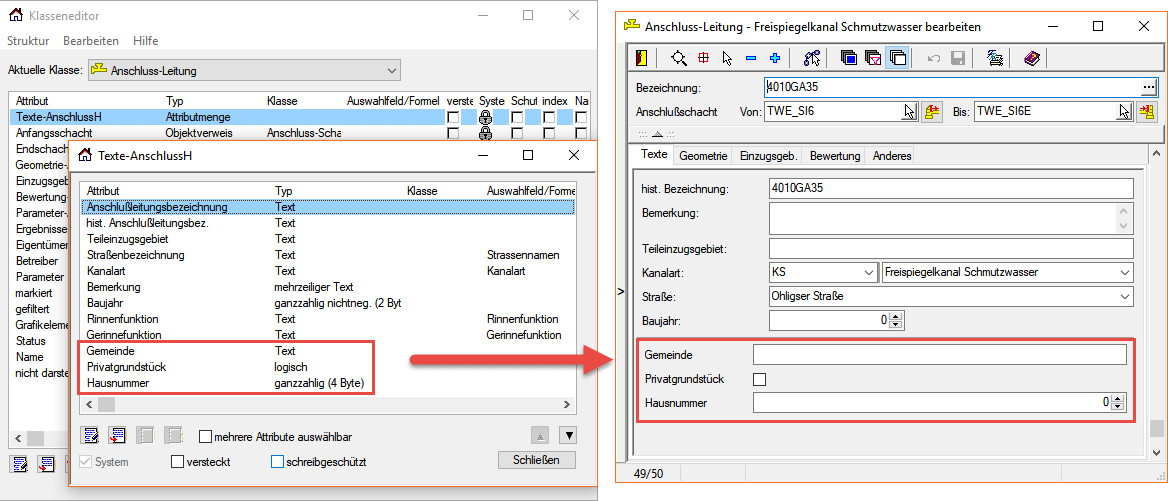Image resolution: width=1168 pixels, height=501 pixels.
Task: Expand the Kanalart KS code dropdown
Action: 867,272
